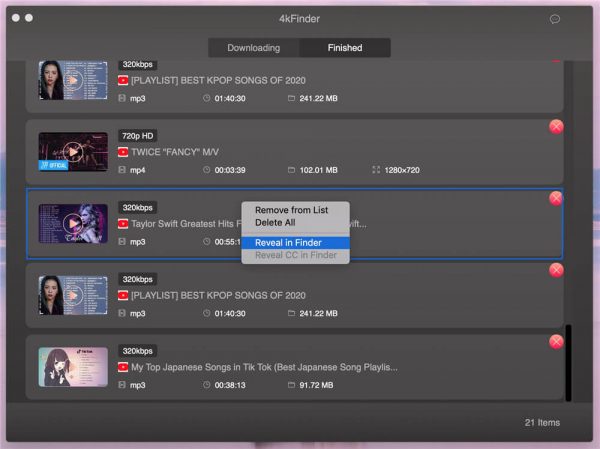Click folder icon in the top KPOP row
The image size is (600, 449).
click(291, 98)
